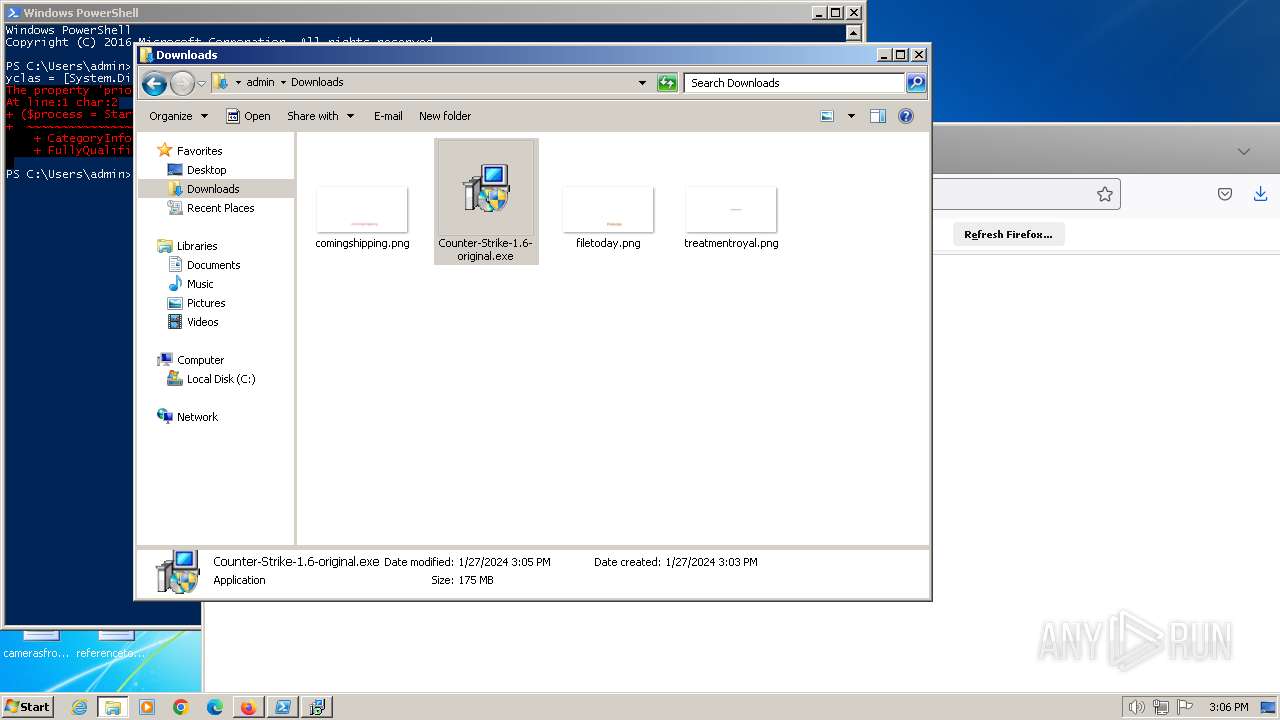This screenshot has width=1280, height=720.
Task: Open the Firefox list all tabs chevron
Action: pos(1243,152)
